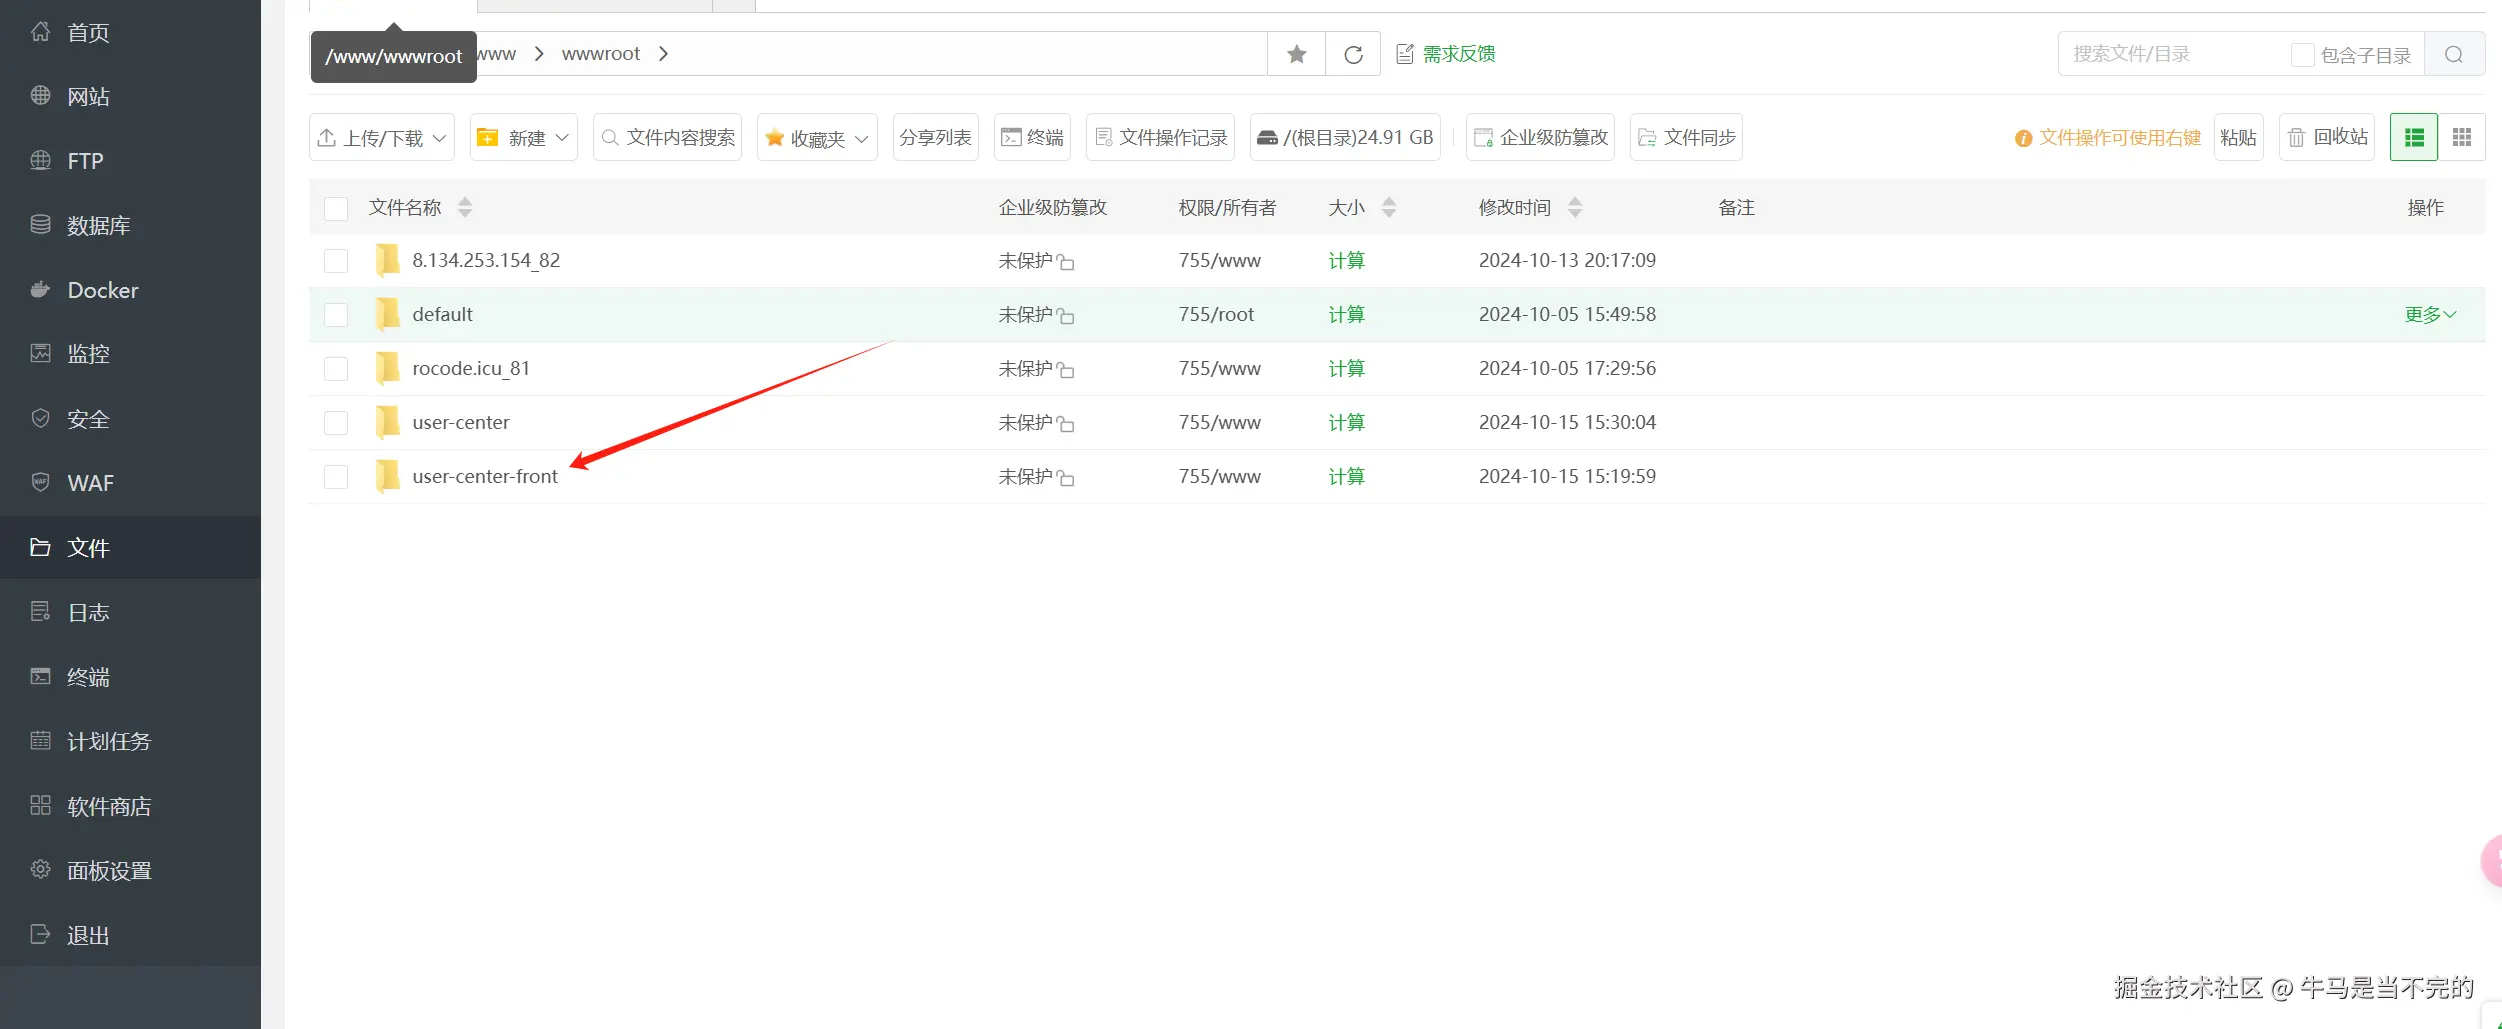Open the user-center-front folder name
Screen dimensions: 2502x1029
(485, 477)
